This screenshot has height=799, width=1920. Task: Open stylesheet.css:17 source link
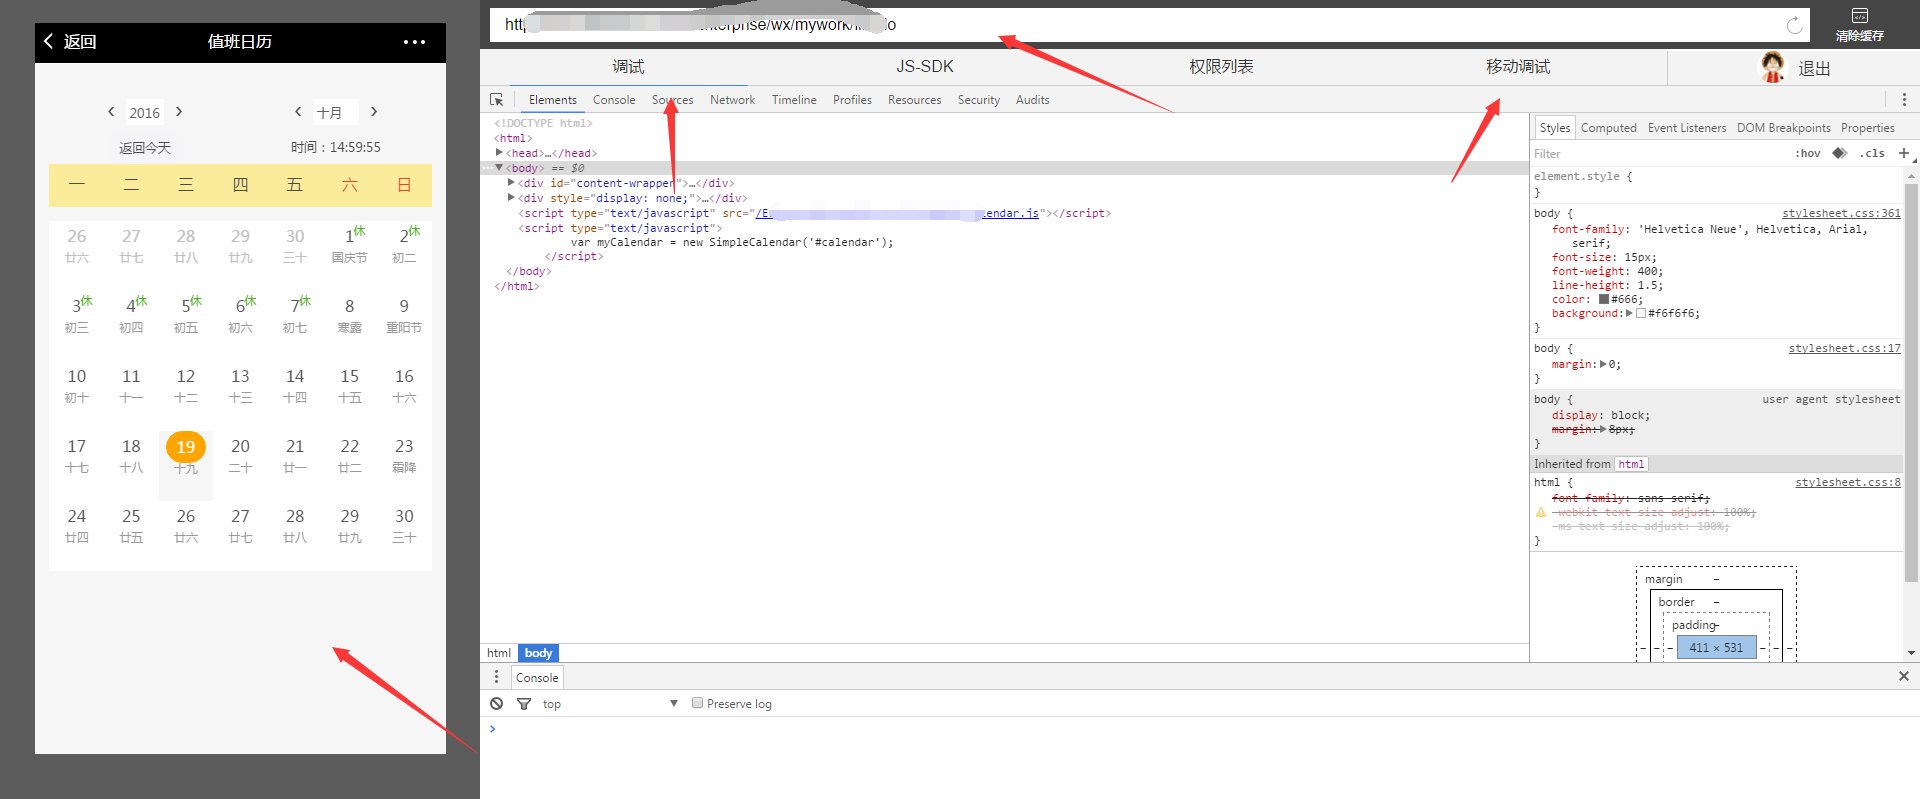[x=1845, y=348]
